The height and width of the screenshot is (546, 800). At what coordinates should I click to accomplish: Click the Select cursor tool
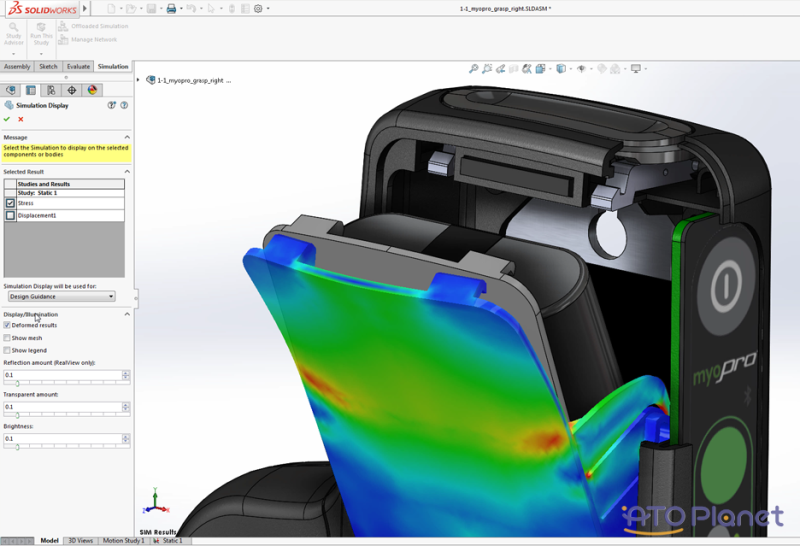(211, 9)
